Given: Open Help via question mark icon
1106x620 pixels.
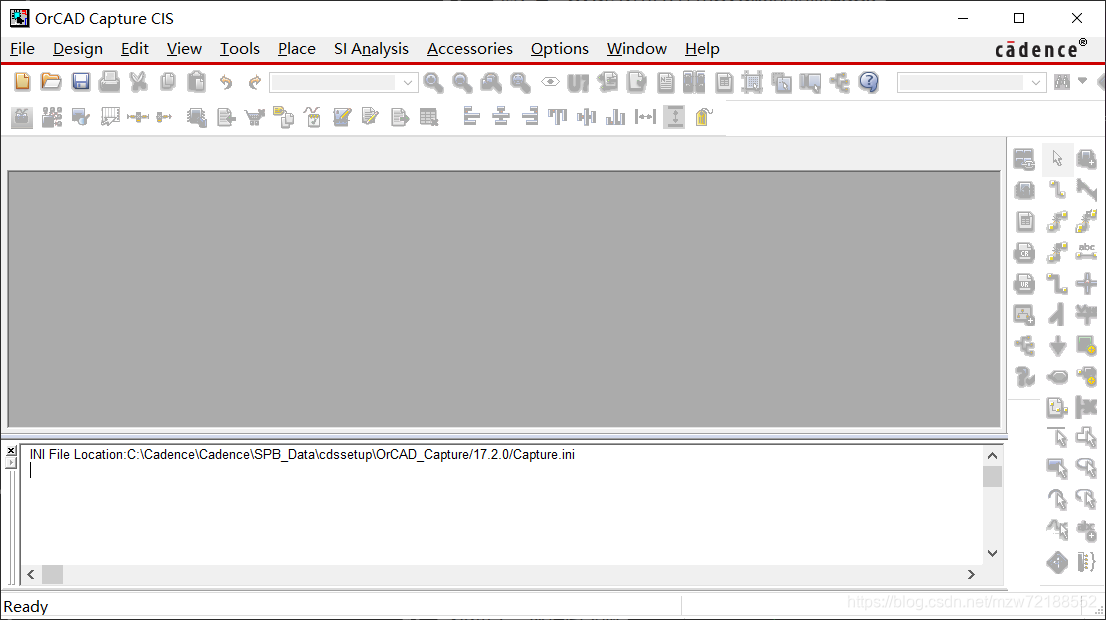Looking at the screenshot, I should pos(869,82).
